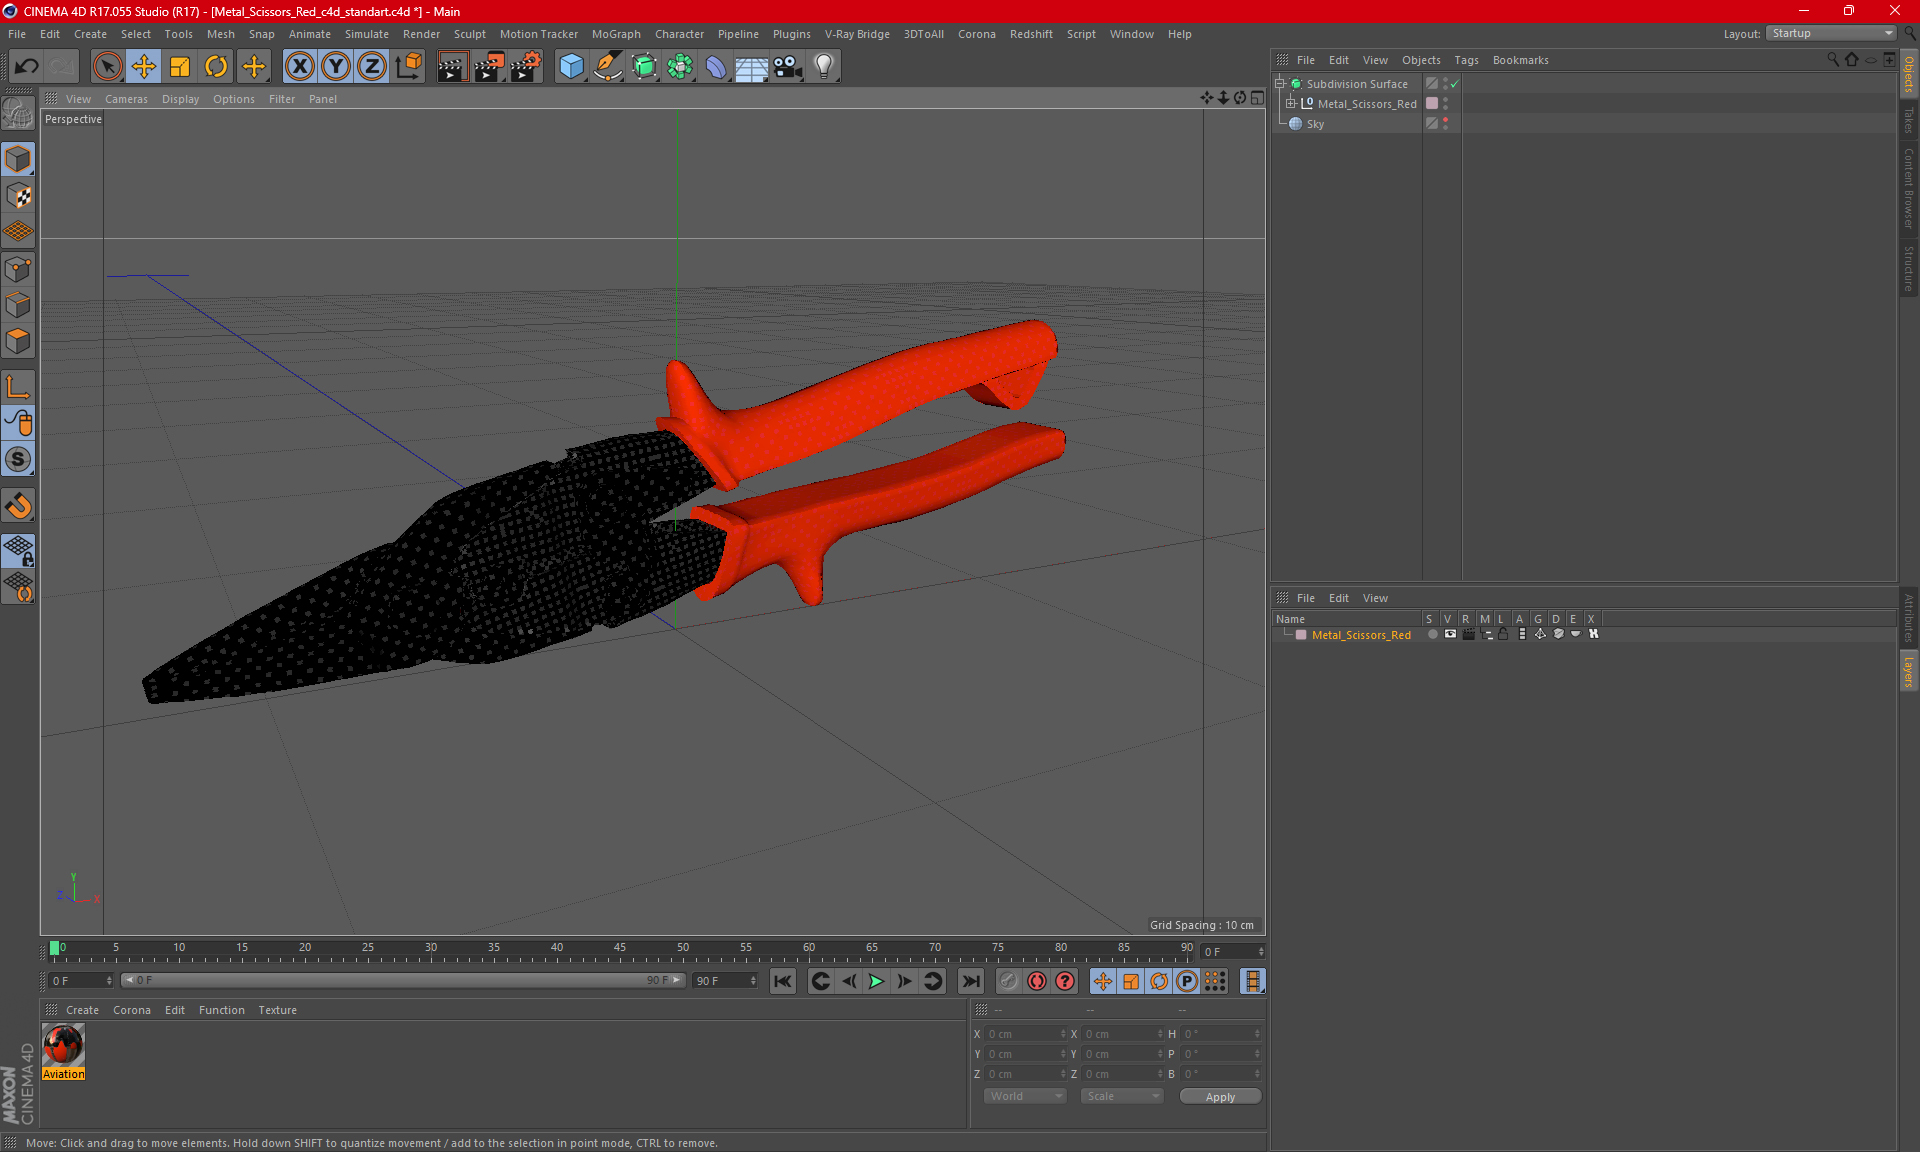Open Edit Render Settings

point(526,67)
